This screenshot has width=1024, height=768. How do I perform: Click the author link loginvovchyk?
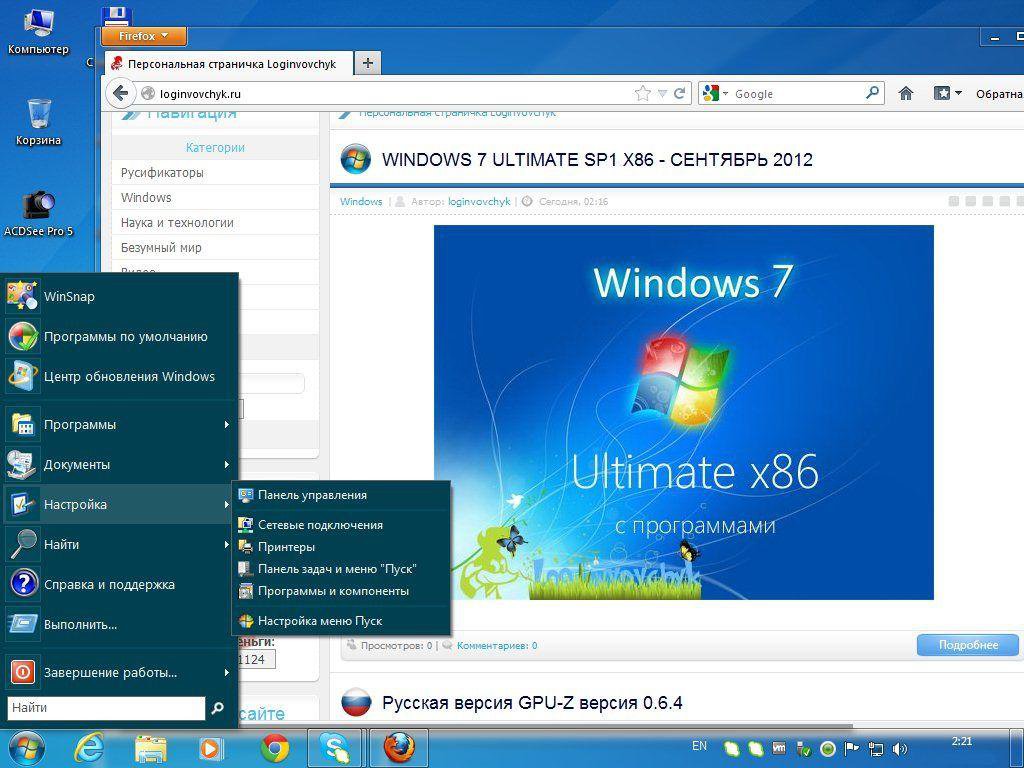[479, 201]
